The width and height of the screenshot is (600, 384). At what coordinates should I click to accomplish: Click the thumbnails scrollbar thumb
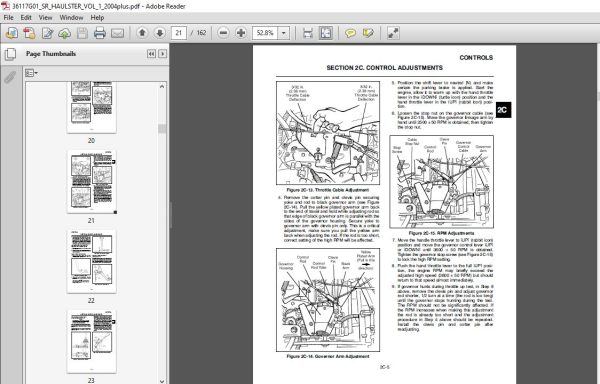click(x=162, y=129)
